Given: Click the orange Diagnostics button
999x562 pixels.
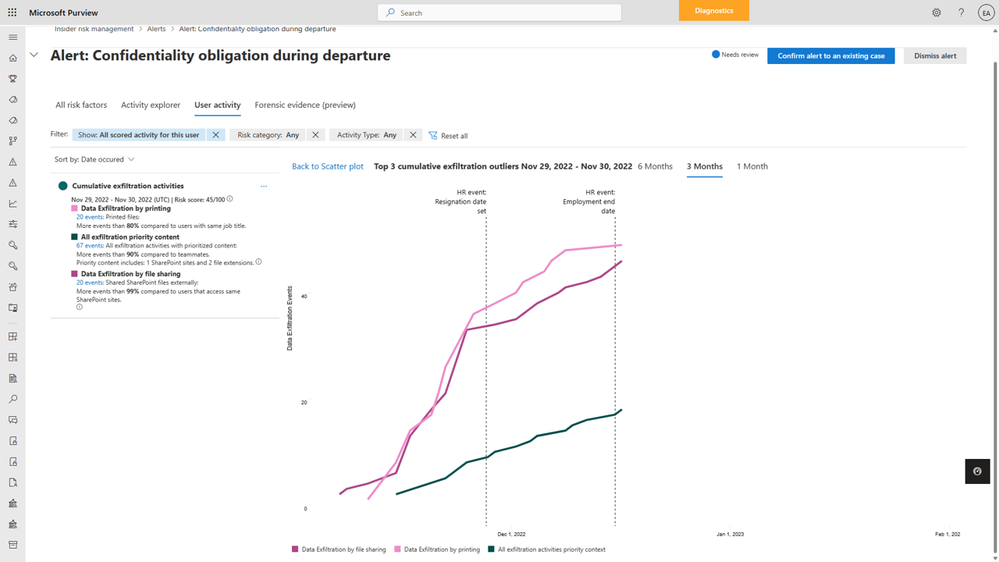Looking at the screenshot, I should (714, 11).
